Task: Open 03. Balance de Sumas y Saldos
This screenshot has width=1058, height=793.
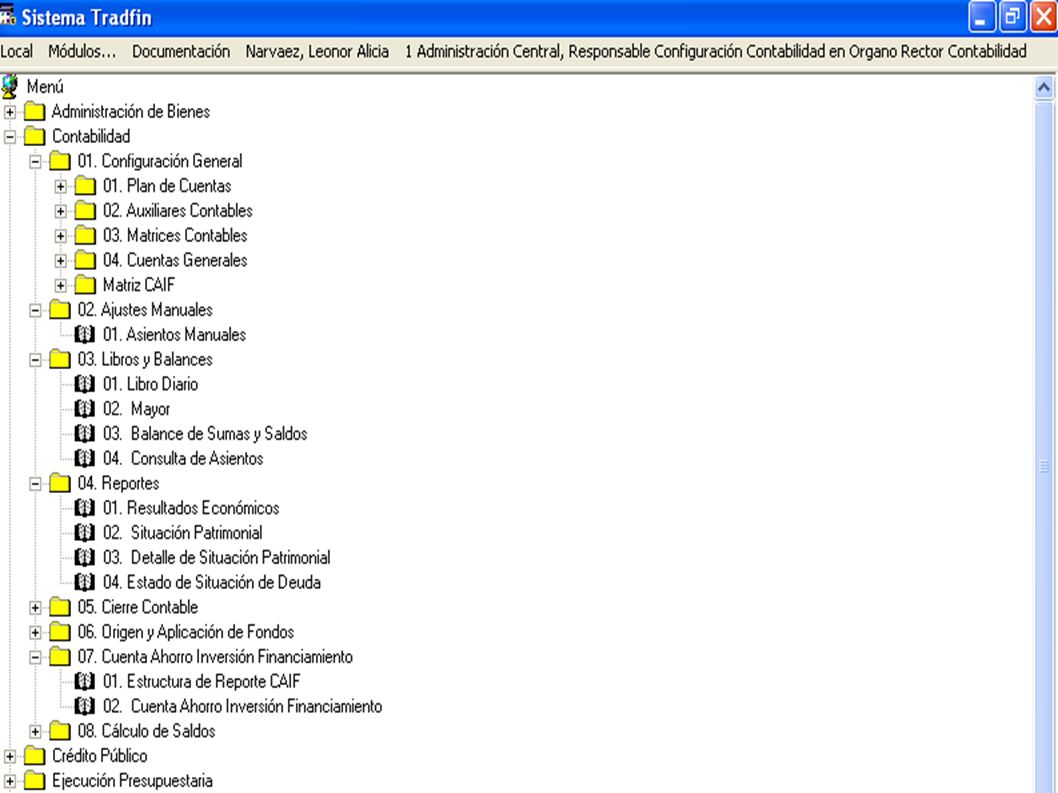Action: [205, 433]
